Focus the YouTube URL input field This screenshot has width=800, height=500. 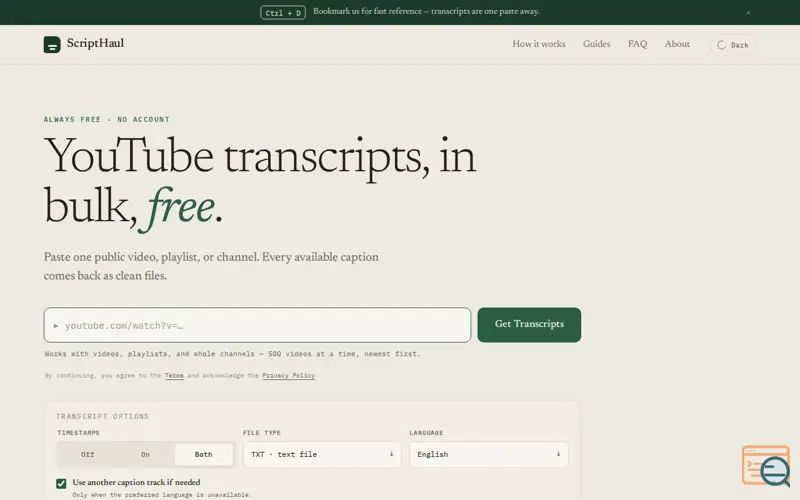pyautogui.click(x=257, y=325)
